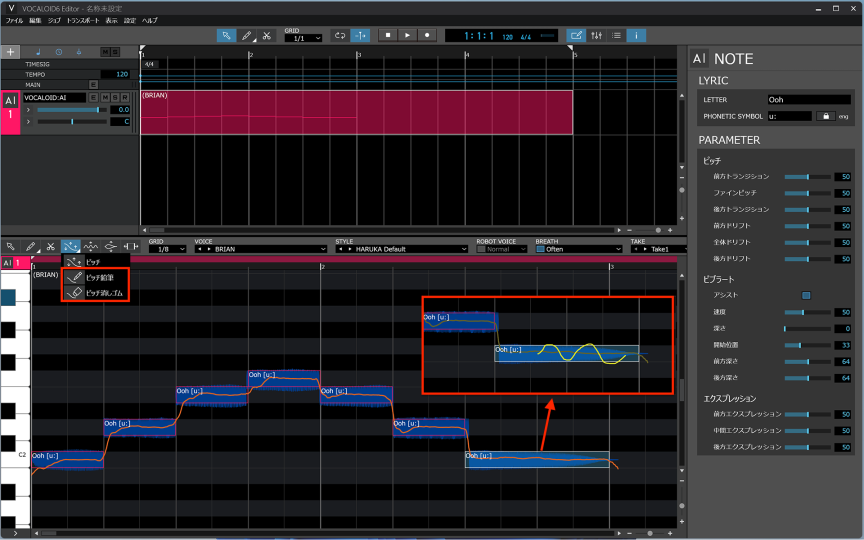
Task: Click the Record button
Action: pyautogui.click(x=427, y=35)
